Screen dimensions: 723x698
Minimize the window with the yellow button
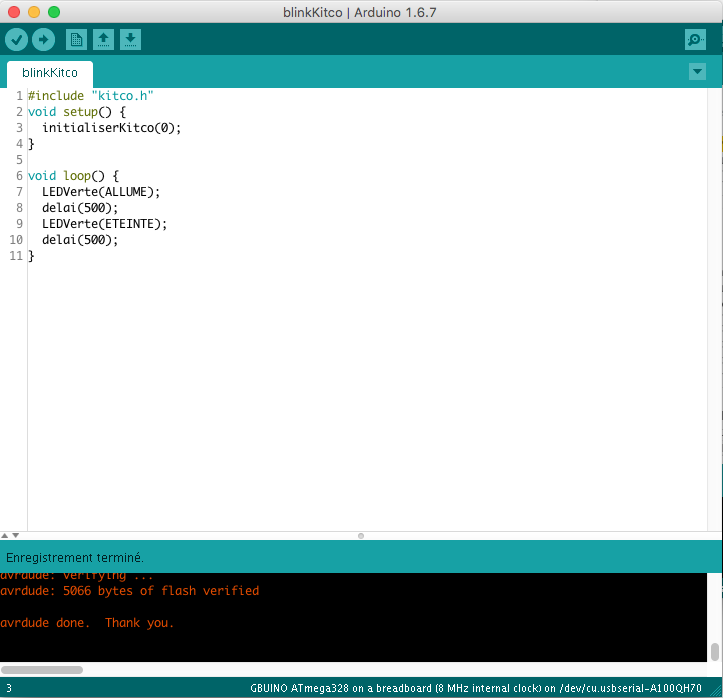34,12
